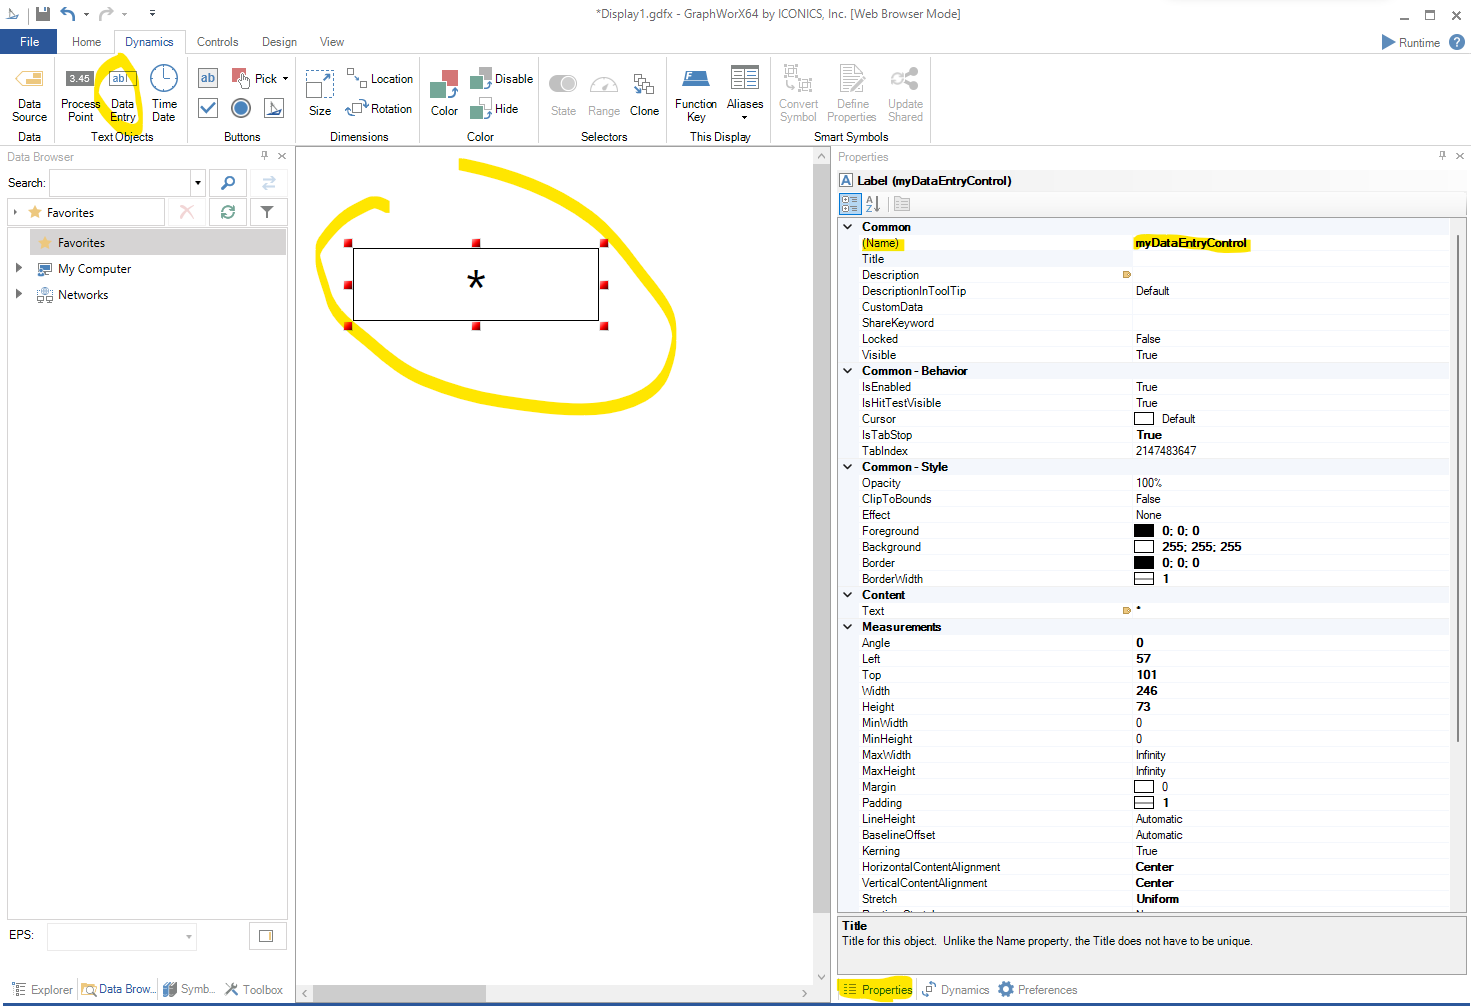Open the Dynamics tab under Properties panel

coord(955,989)
